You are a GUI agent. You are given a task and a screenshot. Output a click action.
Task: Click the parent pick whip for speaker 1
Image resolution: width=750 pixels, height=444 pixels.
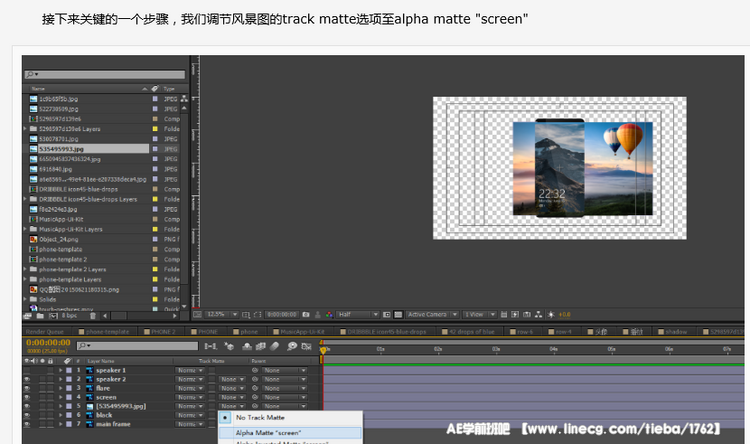coord(255,370)
